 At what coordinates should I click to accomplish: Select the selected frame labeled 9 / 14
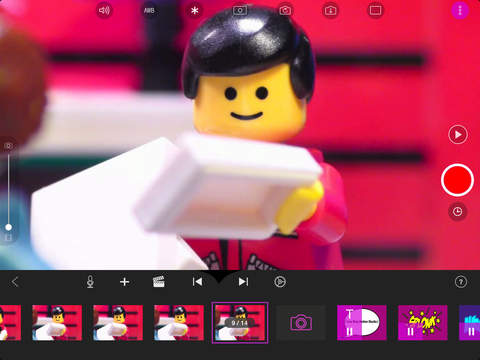click(x=240, y=323)
